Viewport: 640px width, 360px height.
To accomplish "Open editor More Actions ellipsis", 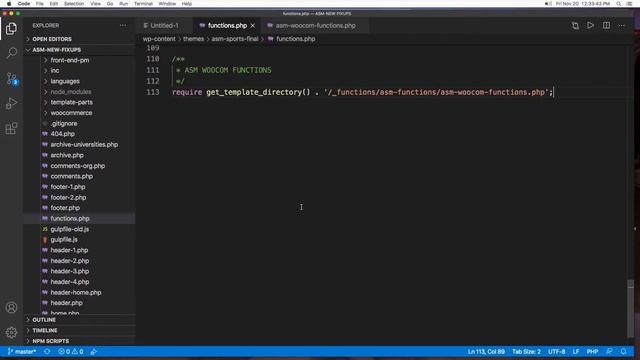I will [x=622, y=25].
